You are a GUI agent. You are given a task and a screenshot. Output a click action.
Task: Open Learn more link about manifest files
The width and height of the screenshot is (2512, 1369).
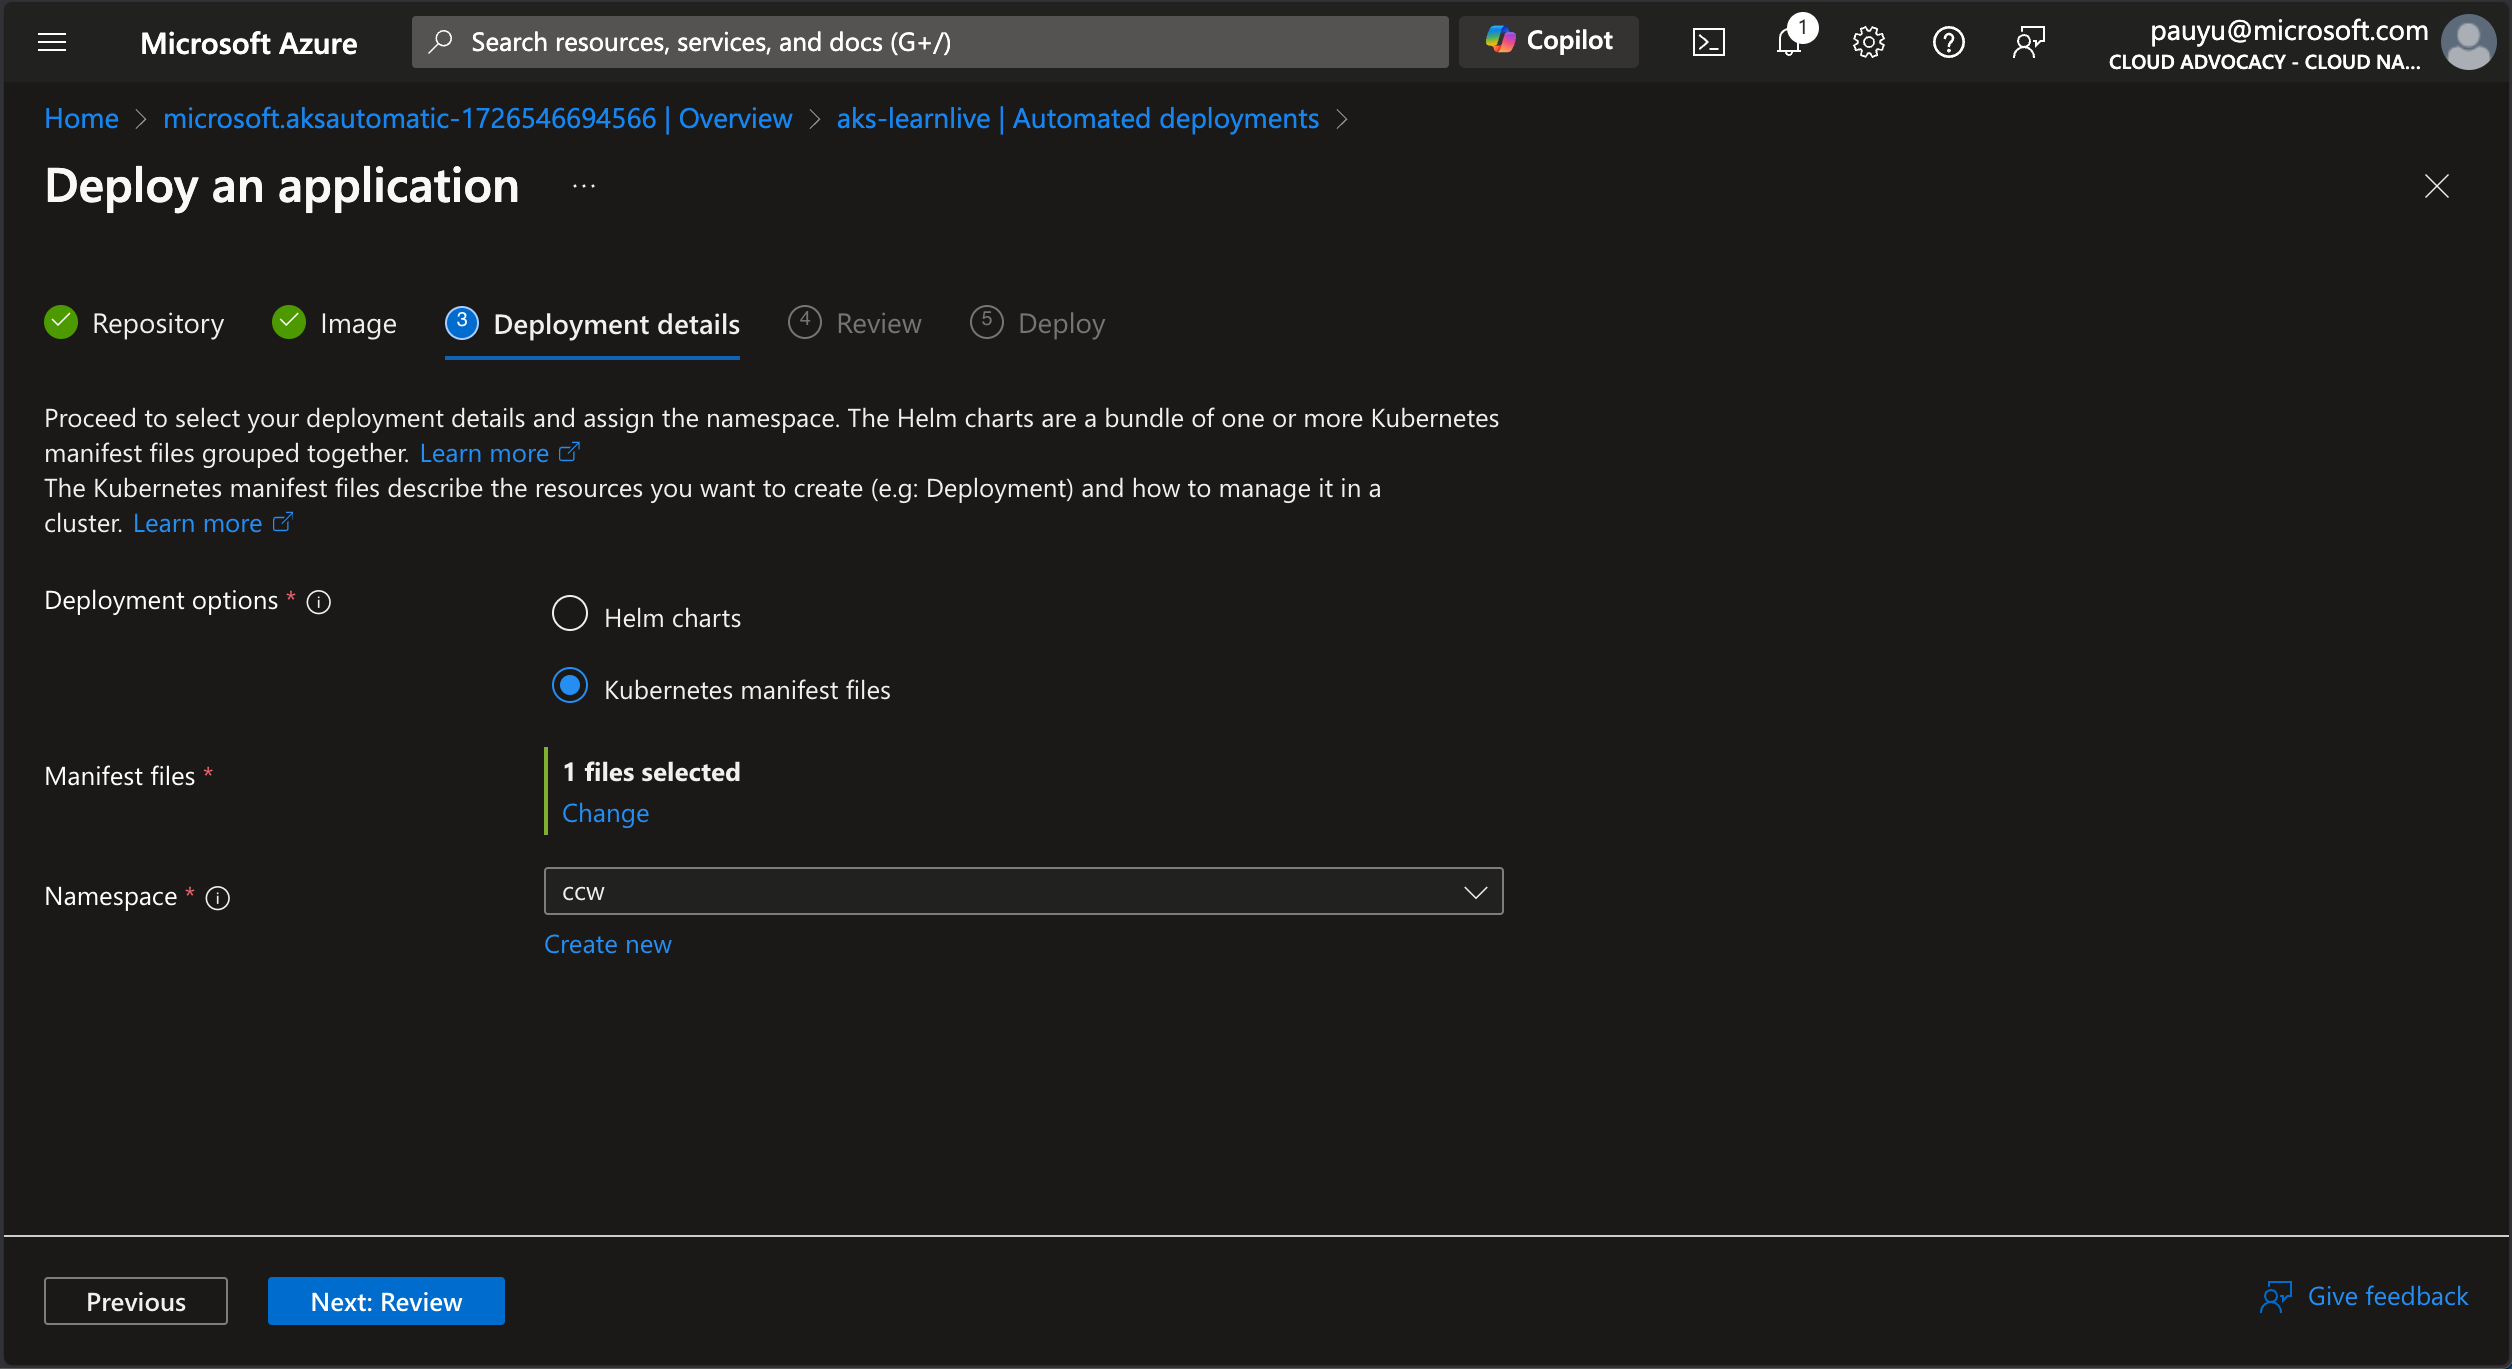click(197, 523)
